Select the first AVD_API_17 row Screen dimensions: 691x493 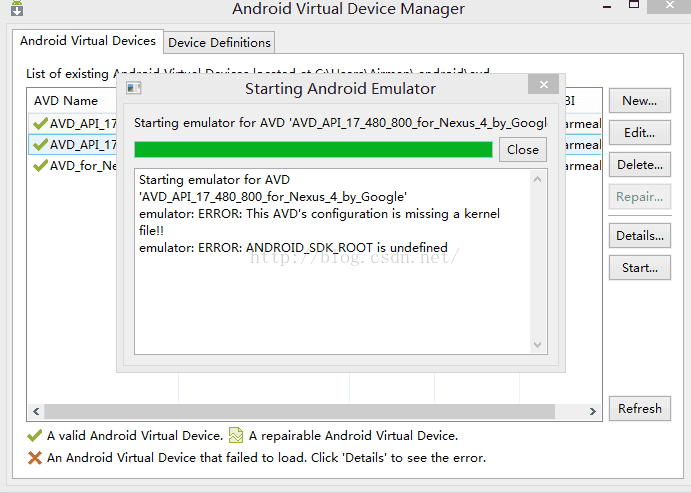tap(74, 123)
